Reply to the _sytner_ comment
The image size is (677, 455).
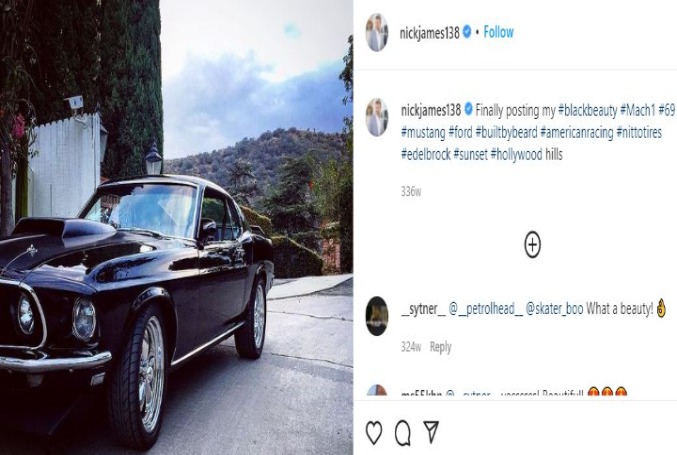click(440, 347)
